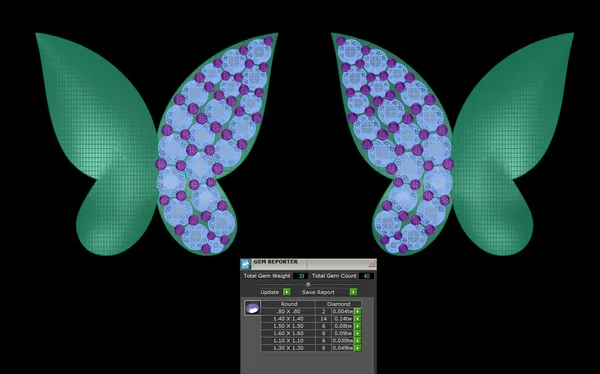This screenshot has height=374, width=600.
Task: Click the Total Gem Weight label
Action: (267, 276)
